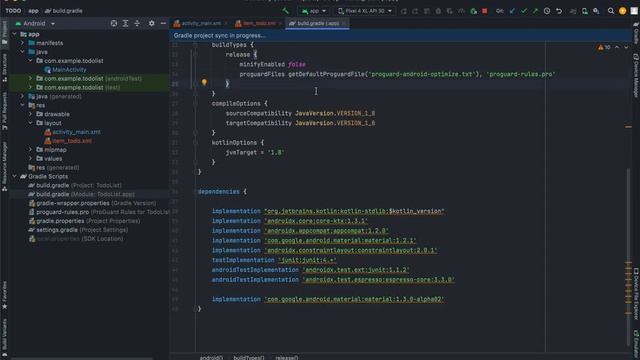Viewport: 640px width, 360px height.
Task: Click the Attach Debugger to Android Process icon
Action: coord(473,11)
